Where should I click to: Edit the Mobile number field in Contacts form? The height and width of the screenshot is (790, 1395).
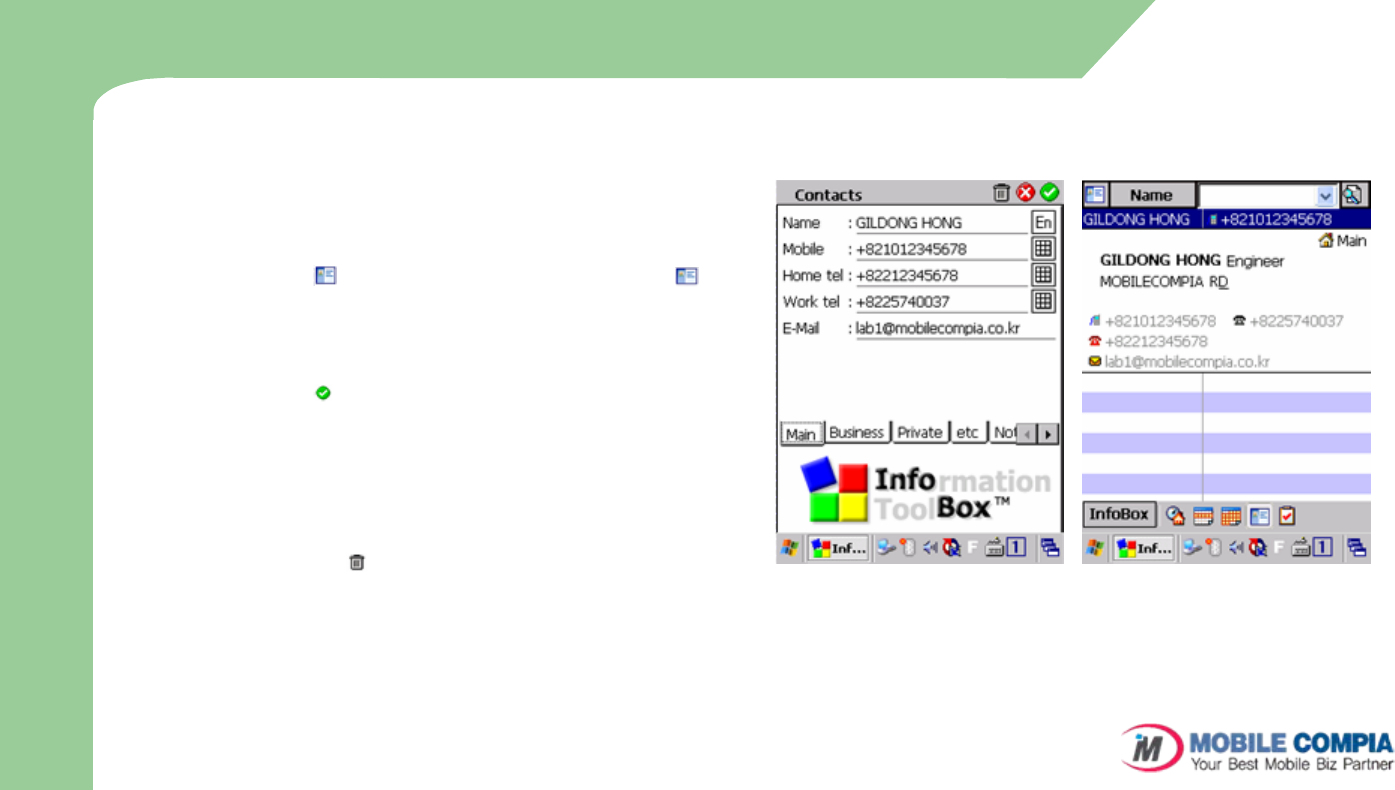(x=941, y=249)
